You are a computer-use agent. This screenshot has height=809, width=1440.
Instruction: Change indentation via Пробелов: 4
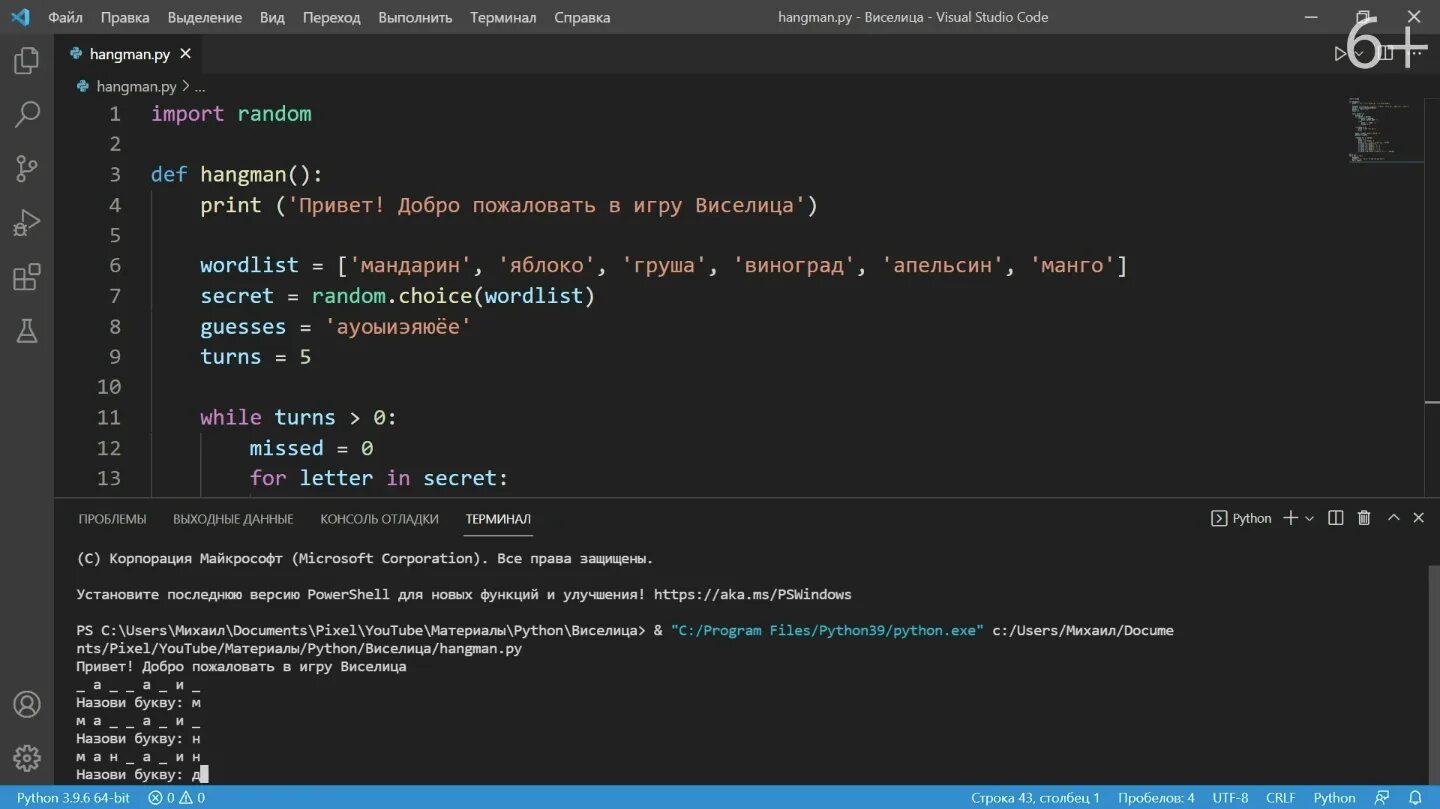tap(1156, 798)
